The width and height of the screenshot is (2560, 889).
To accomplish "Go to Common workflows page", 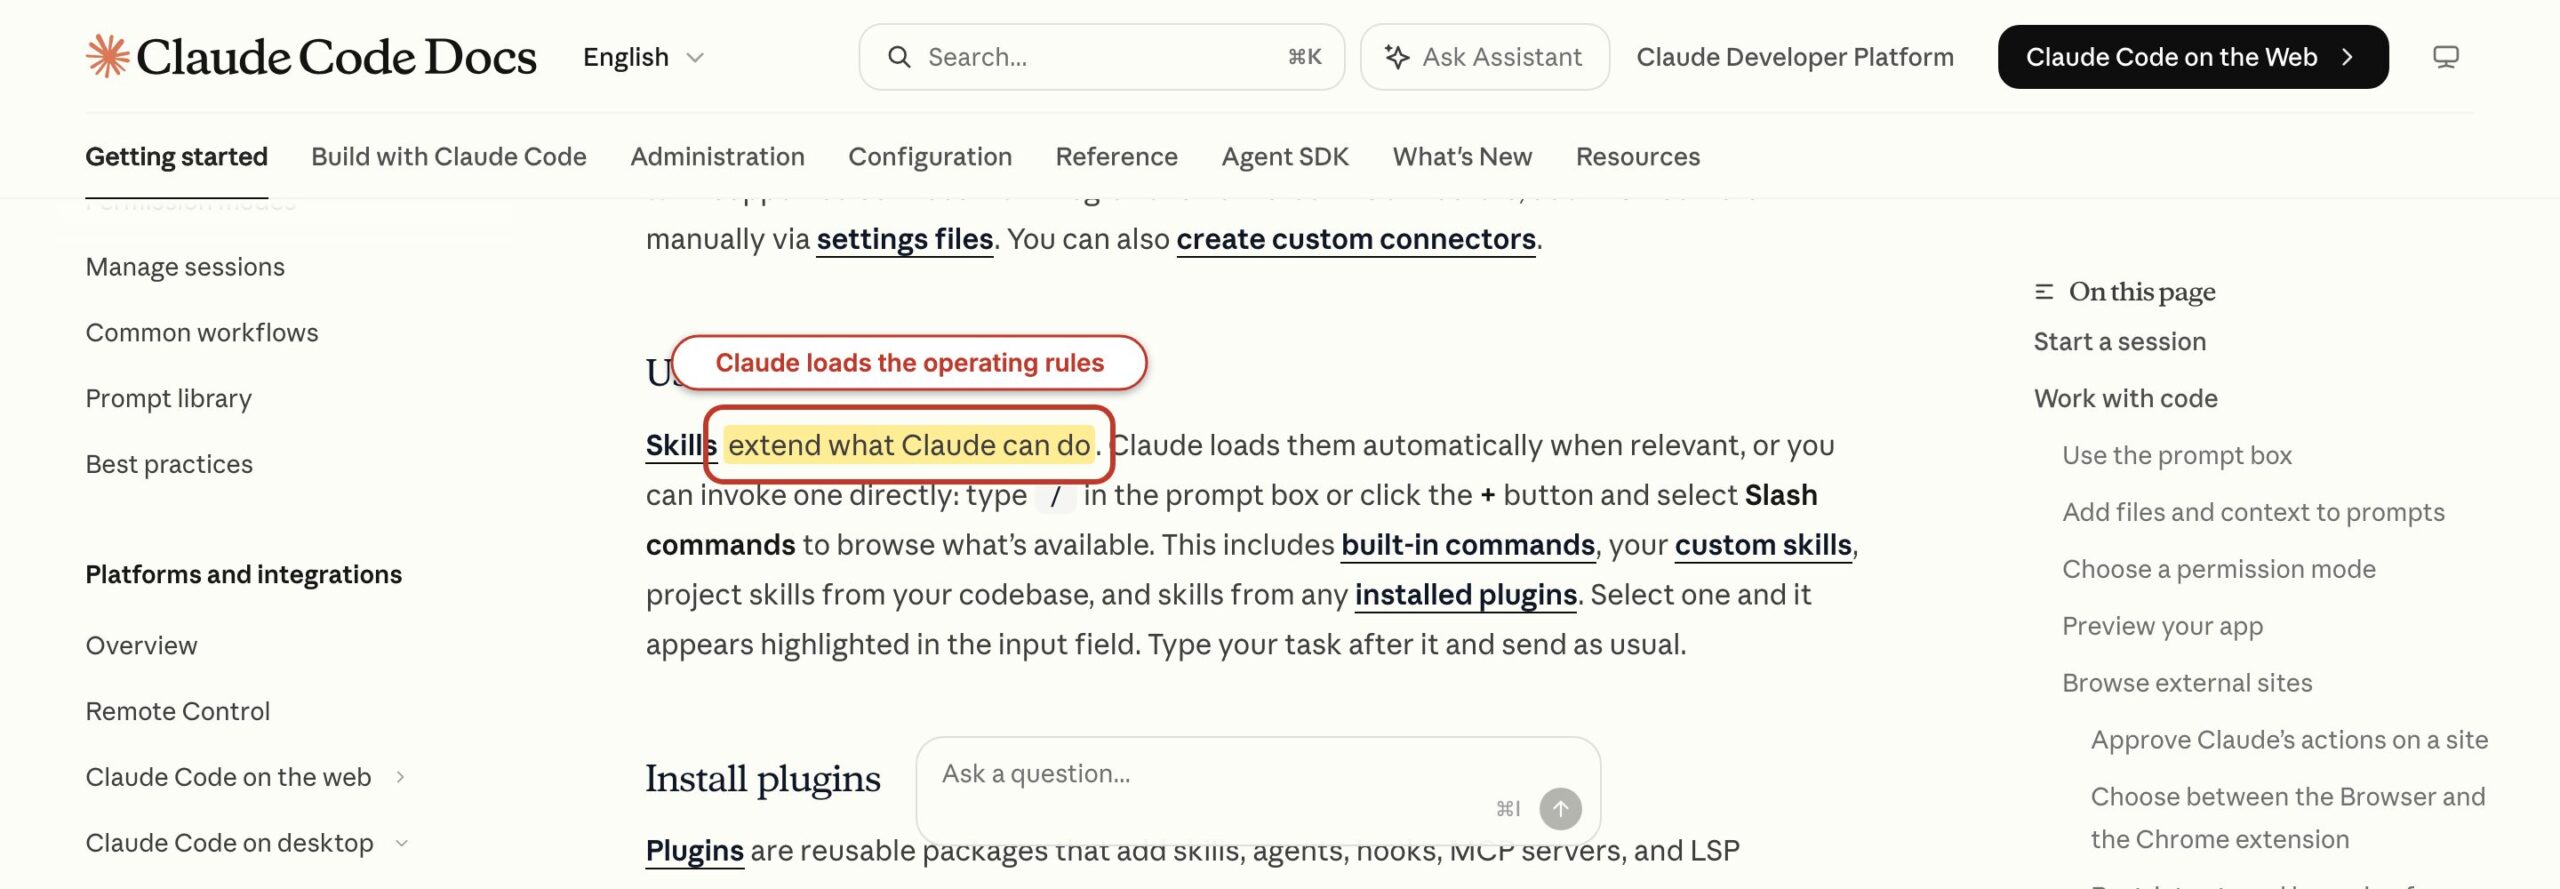I will click(x=202, y=333).
